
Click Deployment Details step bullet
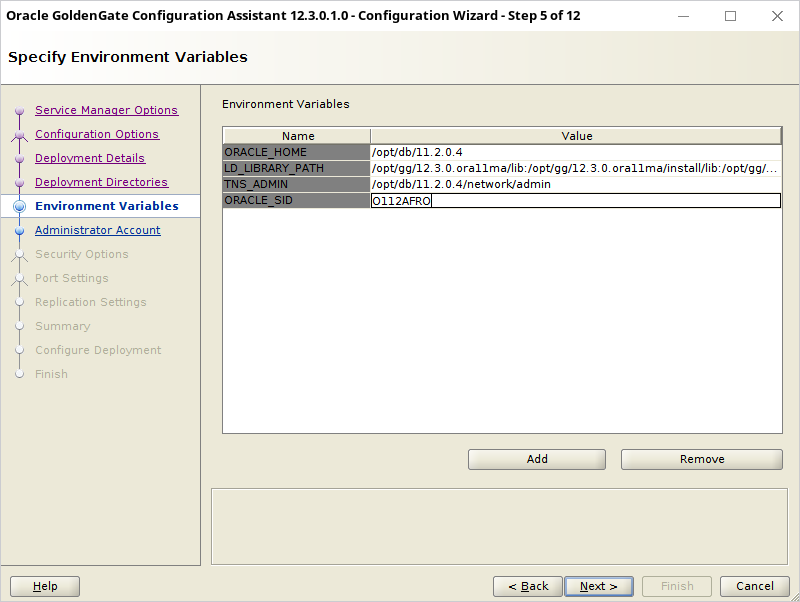click(x=19, y=159)
